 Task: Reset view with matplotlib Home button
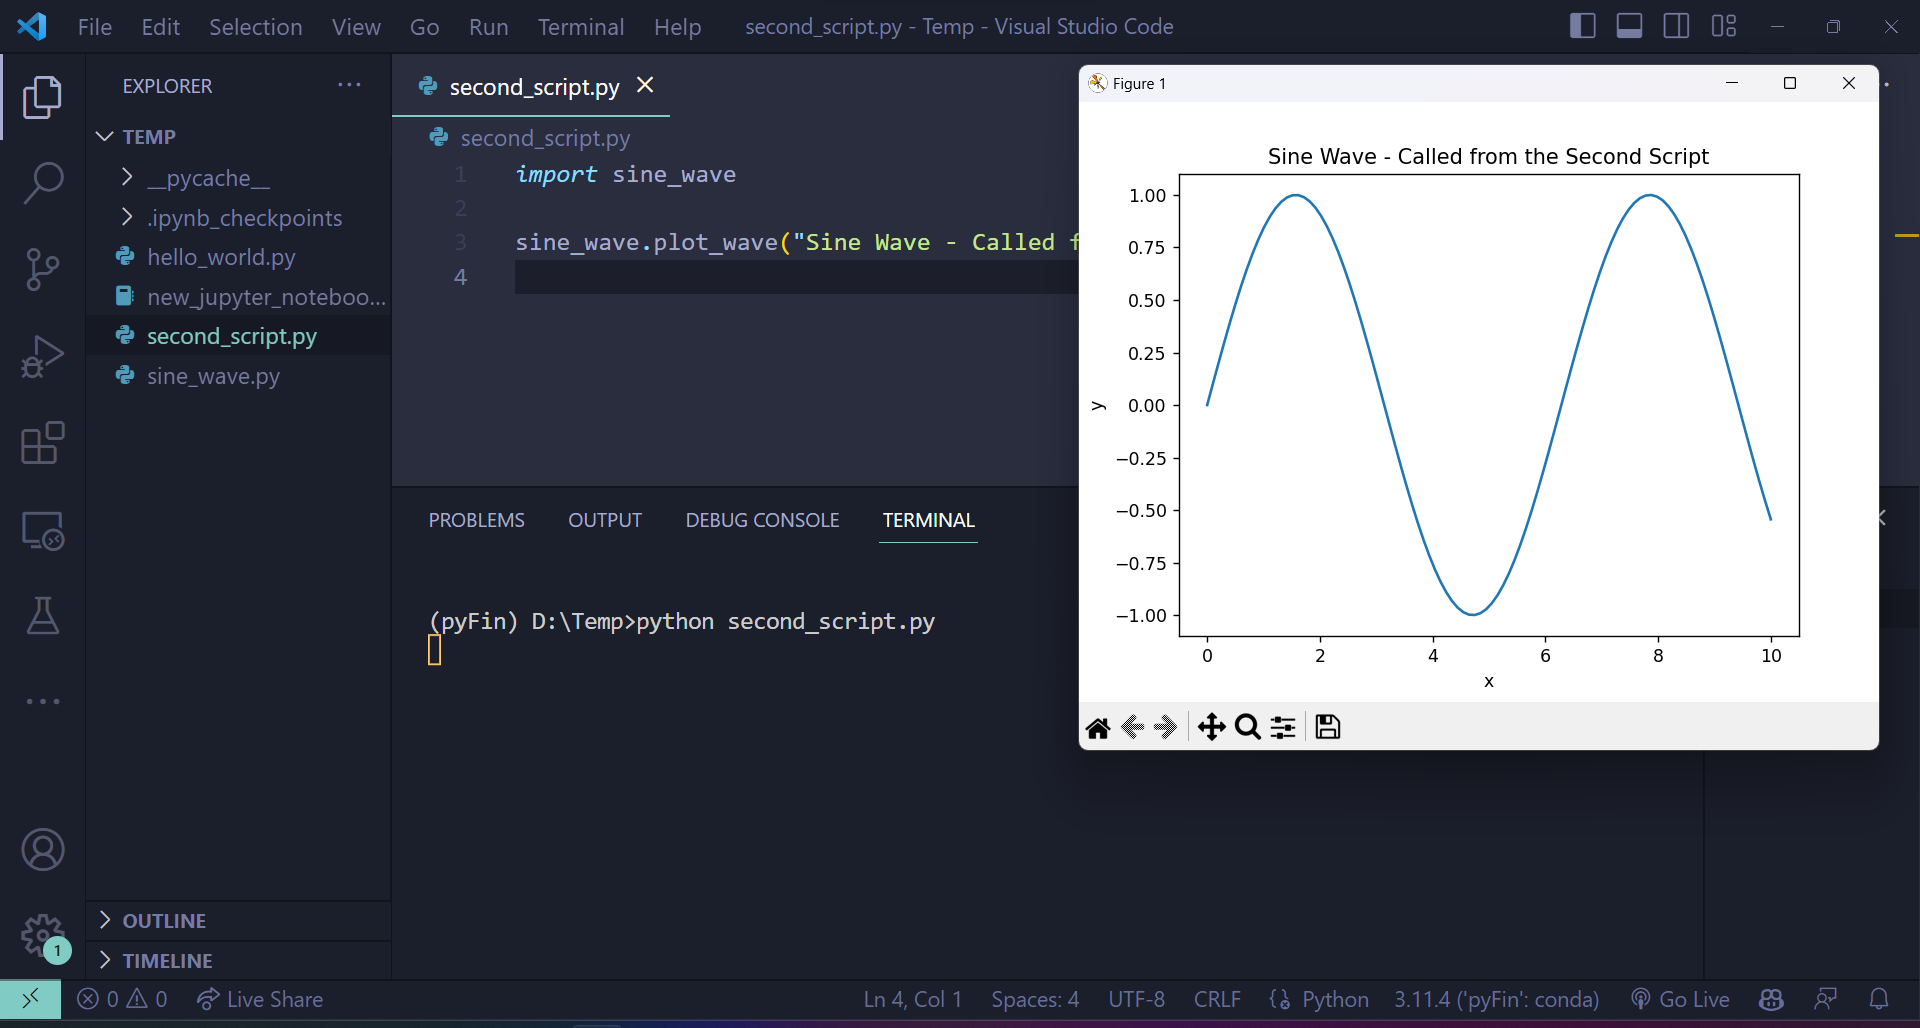coord(1098,727)
